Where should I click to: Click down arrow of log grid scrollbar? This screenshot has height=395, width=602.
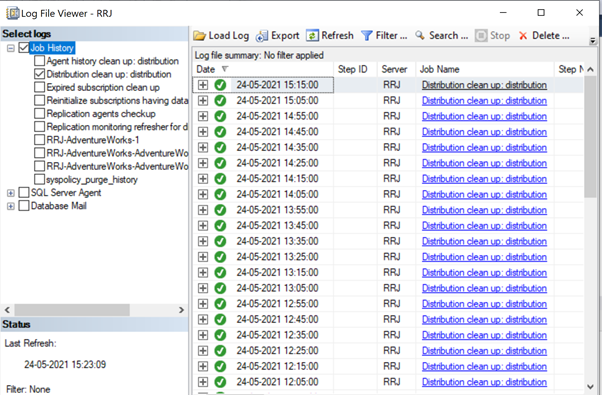tap(590, 387)
